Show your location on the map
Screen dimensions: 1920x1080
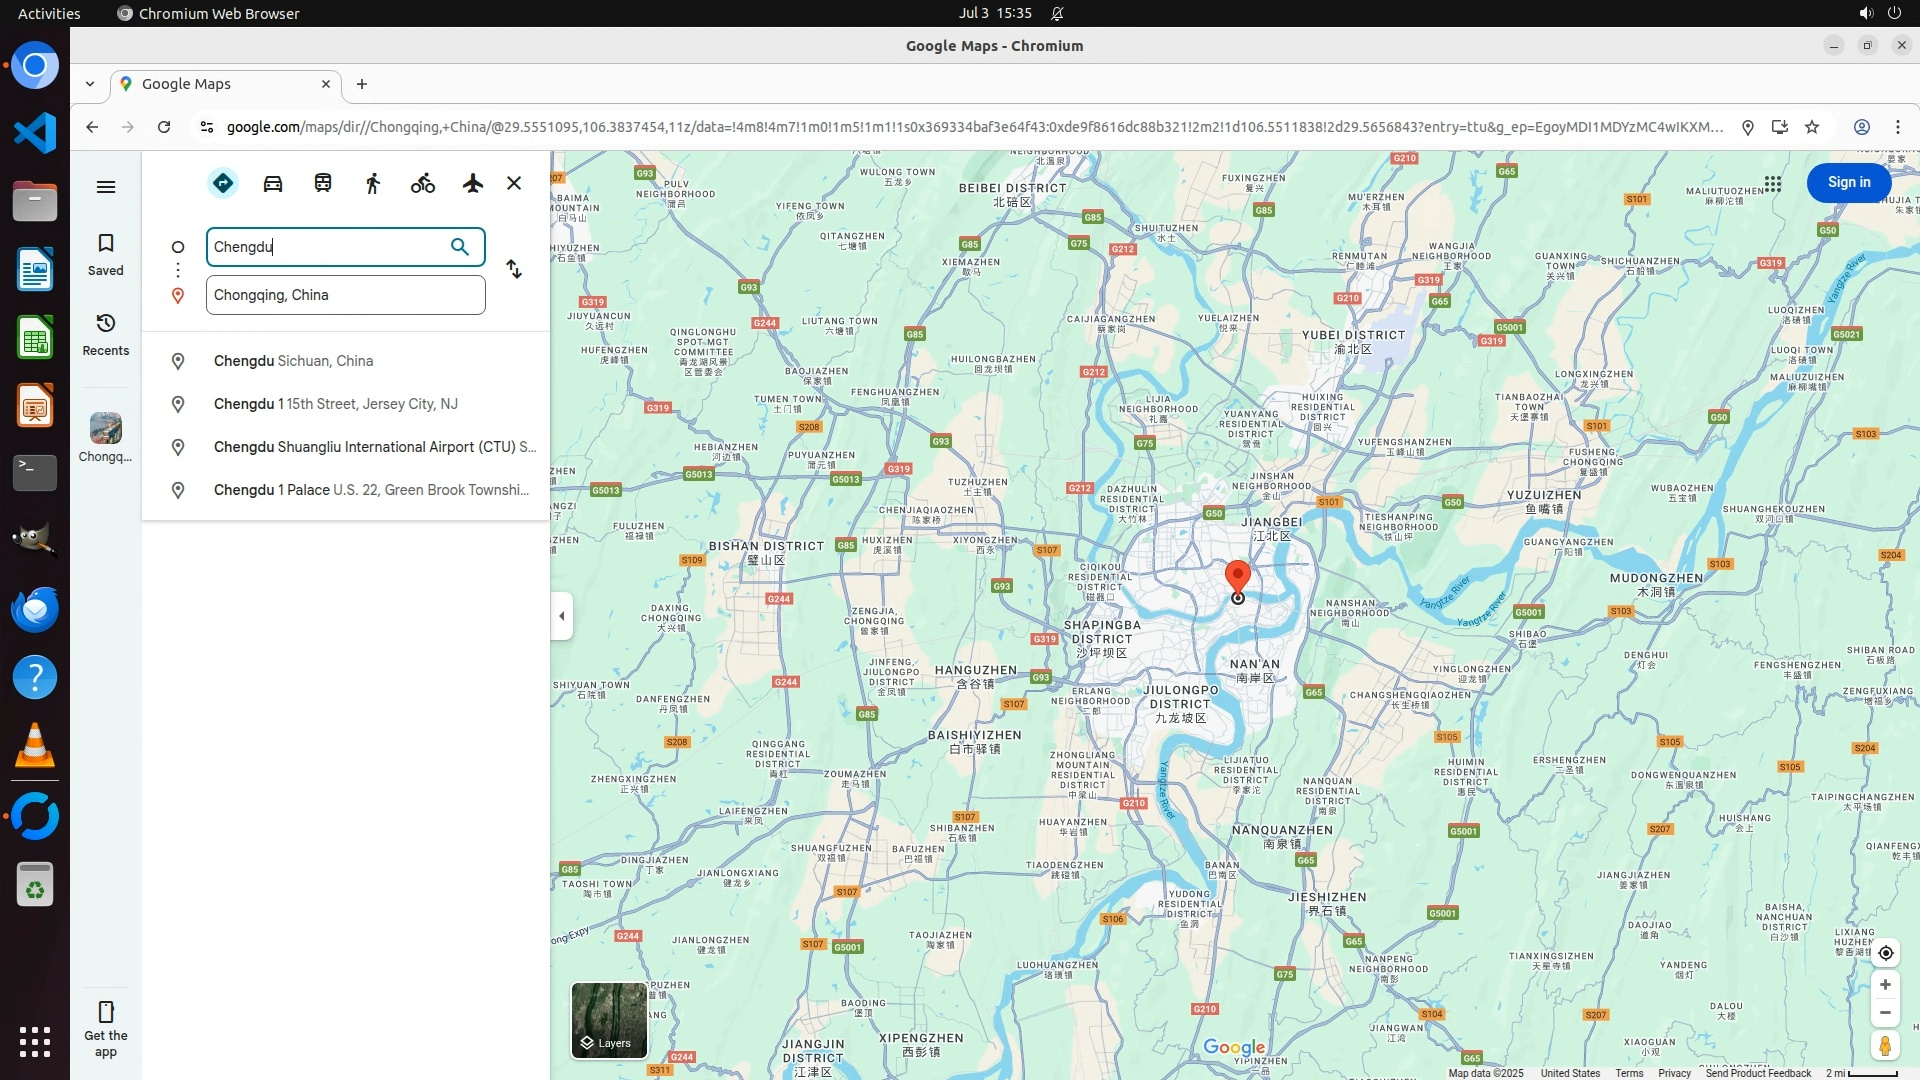pyautogui.click(x=1886, y=953)
